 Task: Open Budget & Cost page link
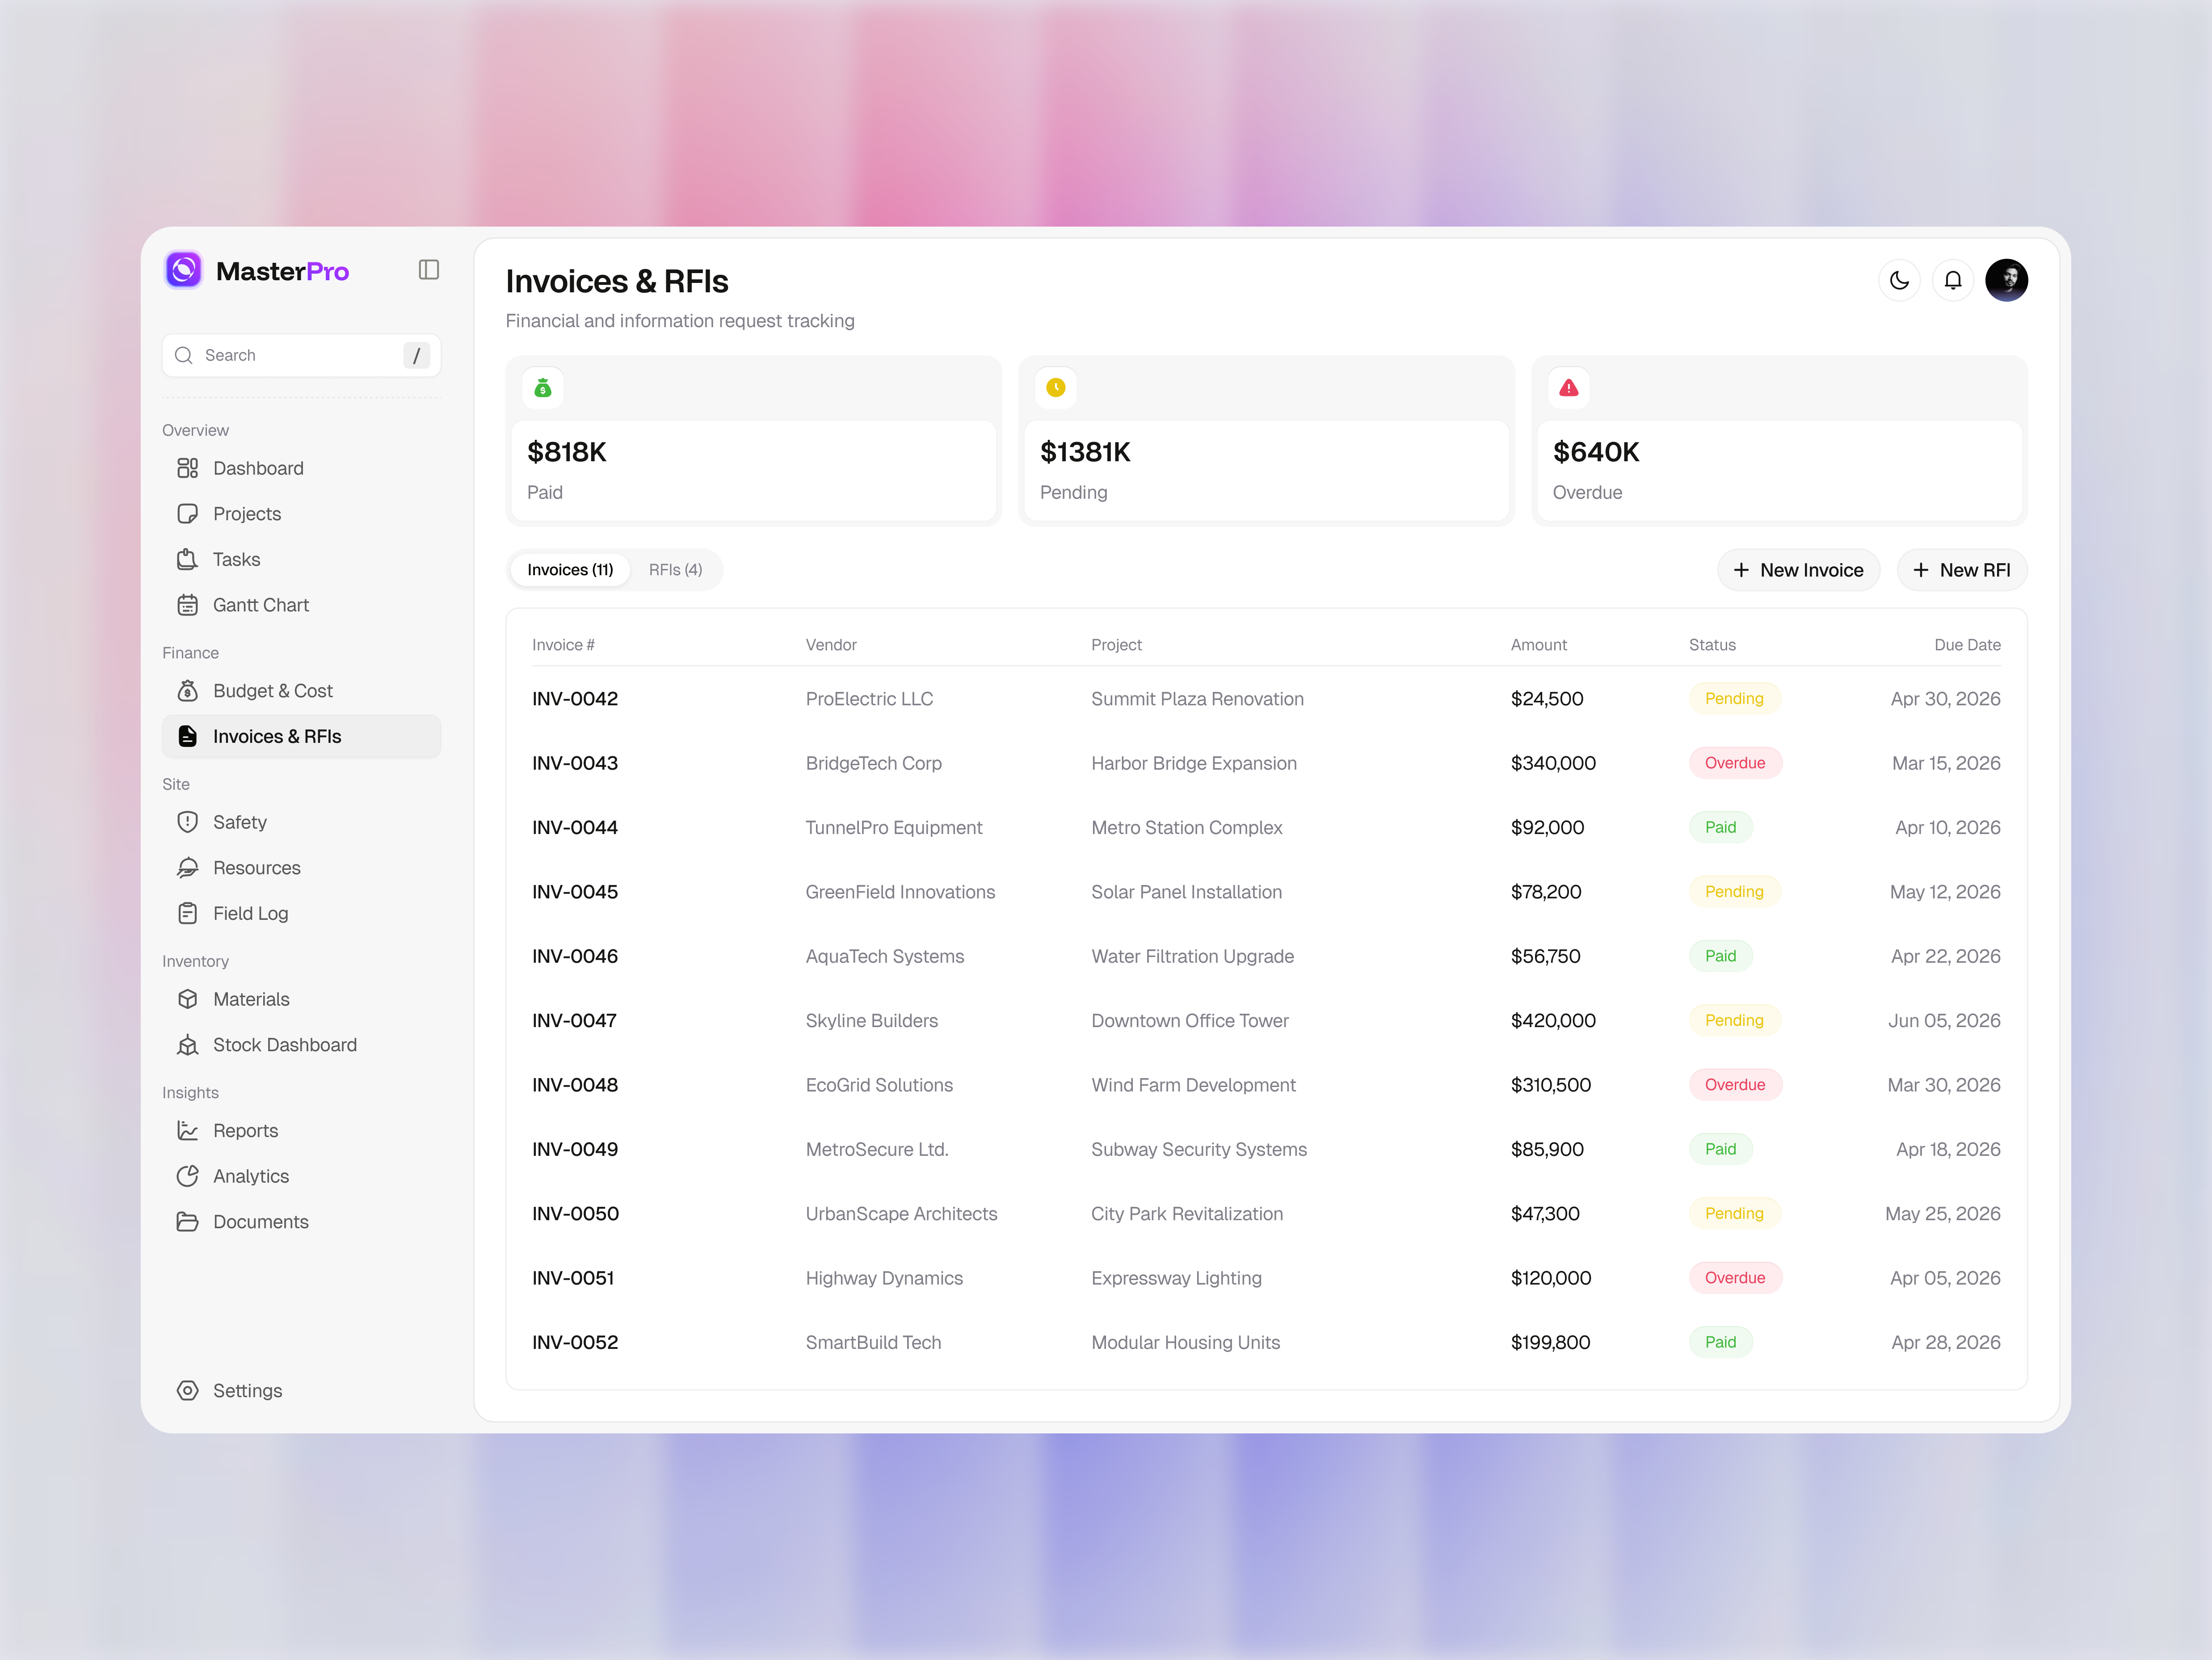(301, 691)
